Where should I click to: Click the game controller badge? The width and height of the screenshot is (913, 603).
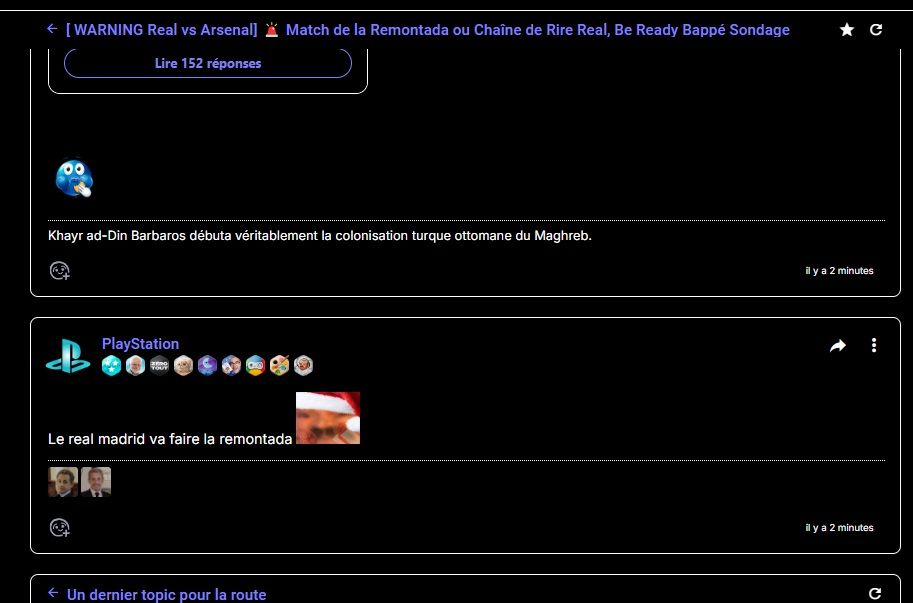coord(255,366)
